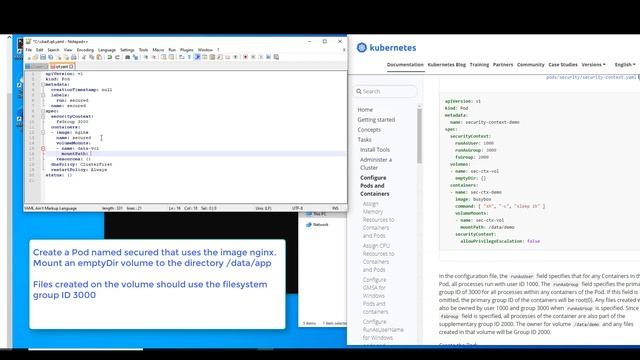Screen dimensions: 640x360
Task: Switch to the yl.yaml tab in Notepad++
Action: [62, 66]
